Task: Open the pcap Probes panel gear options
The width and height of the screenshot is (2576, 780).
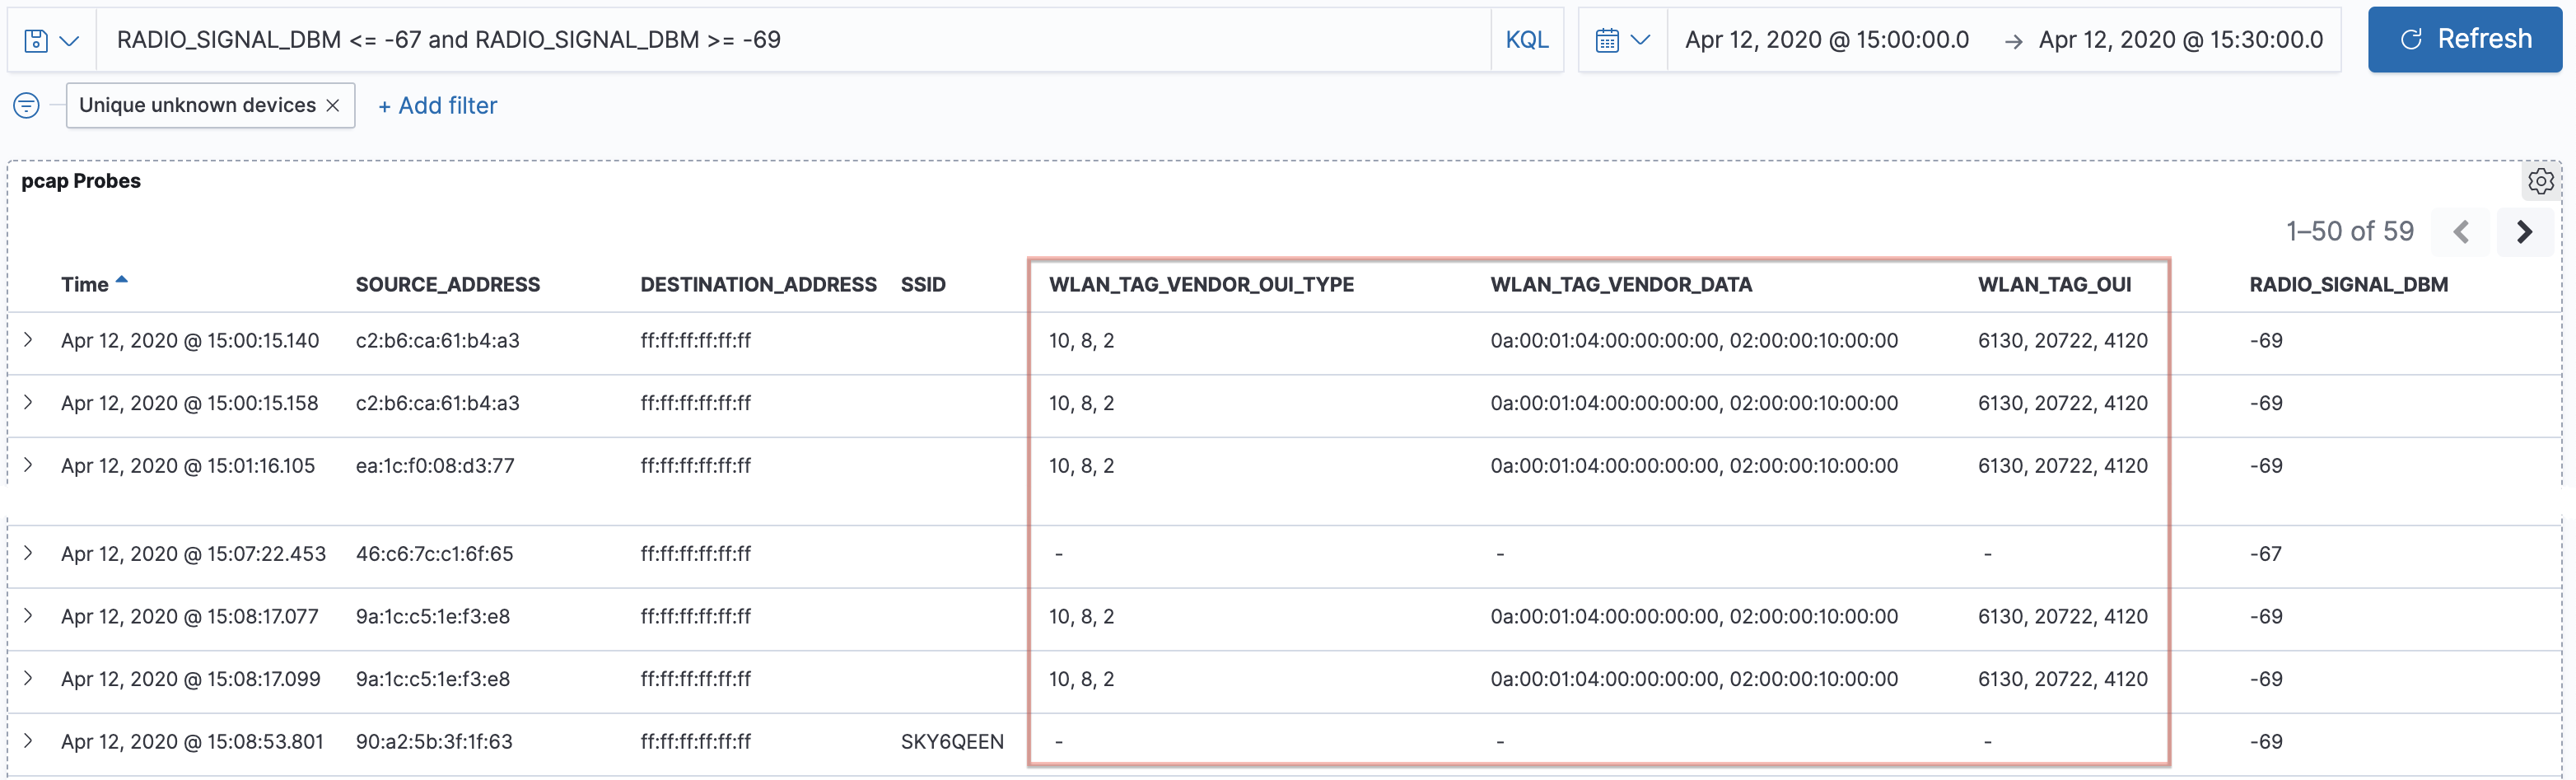Action: 2540,181
